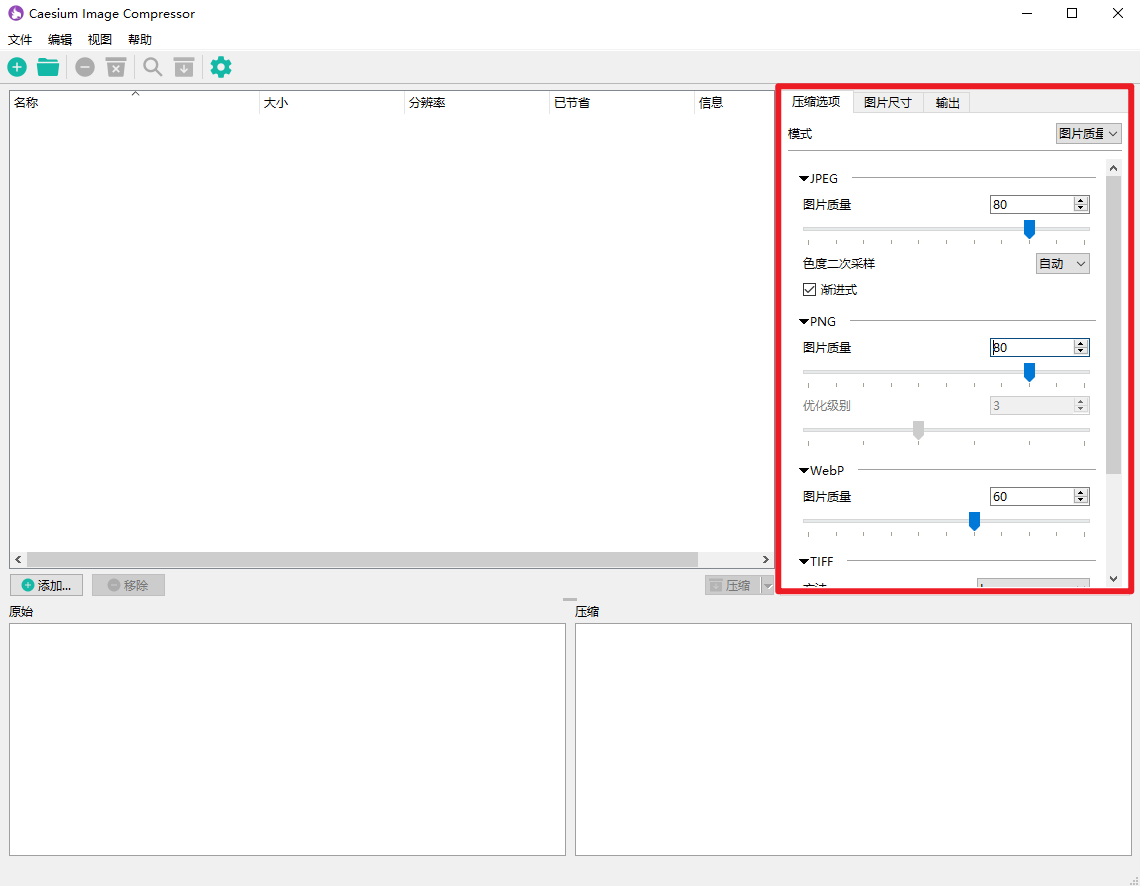Click the gray compress box toolbar icon
Viewport: 1140px width, 886px height.
[x=183, y=67]
